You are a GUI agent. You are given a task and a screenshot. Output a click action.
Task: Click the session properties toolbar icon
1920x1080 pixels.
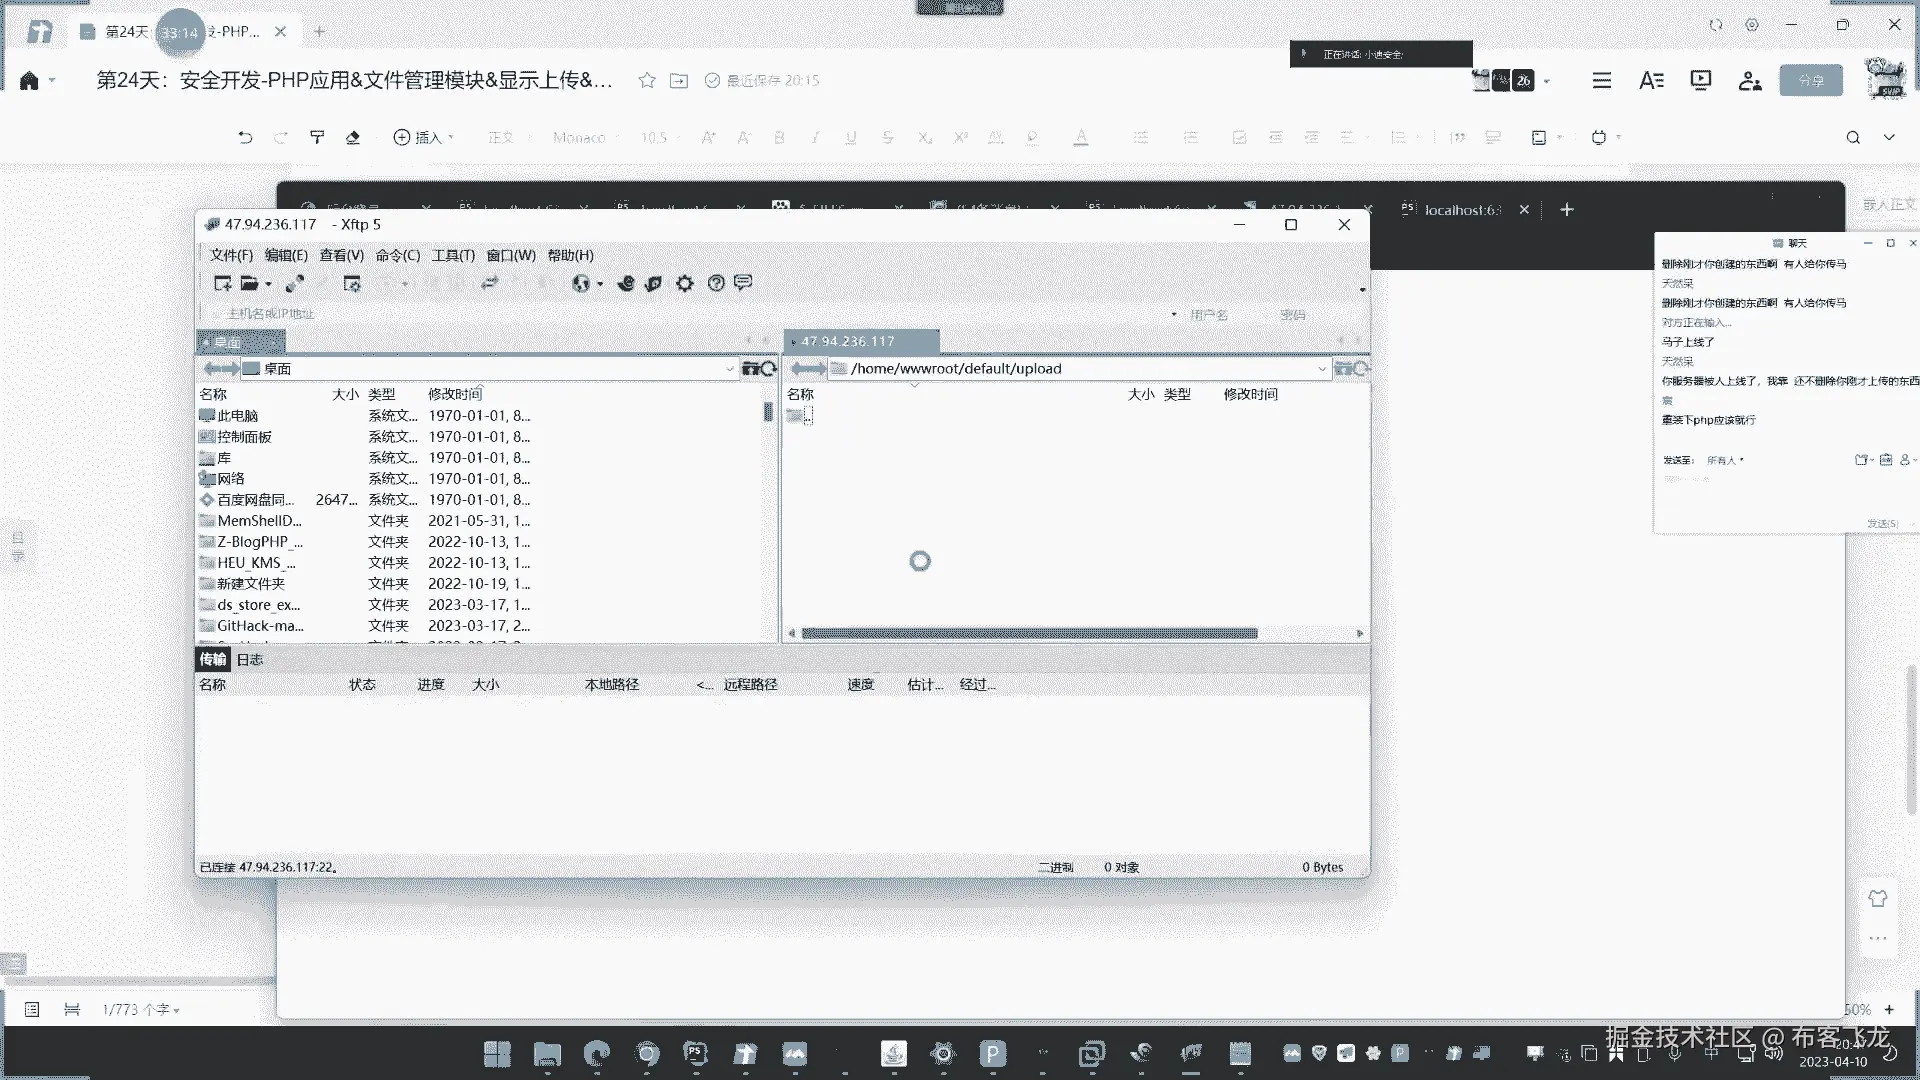pos(351,284)
